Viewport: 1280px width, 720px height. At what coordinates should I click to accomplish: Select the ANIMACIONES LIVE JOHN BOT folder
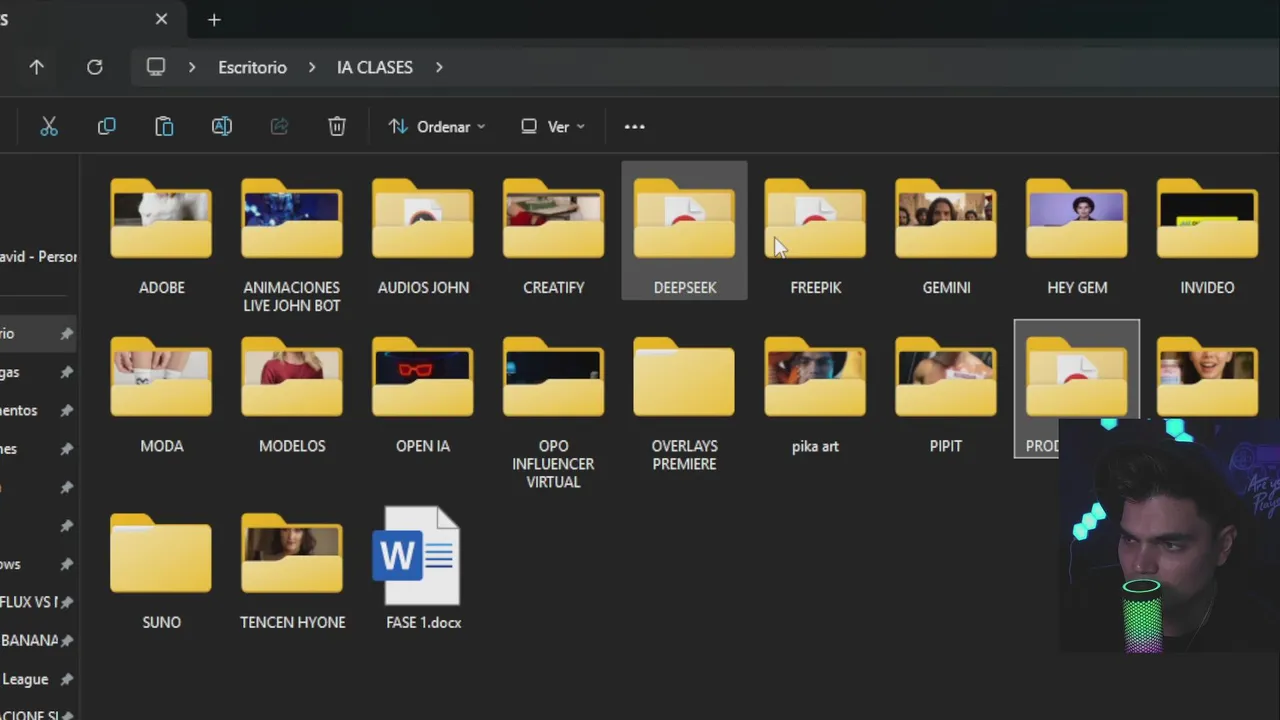292,245
